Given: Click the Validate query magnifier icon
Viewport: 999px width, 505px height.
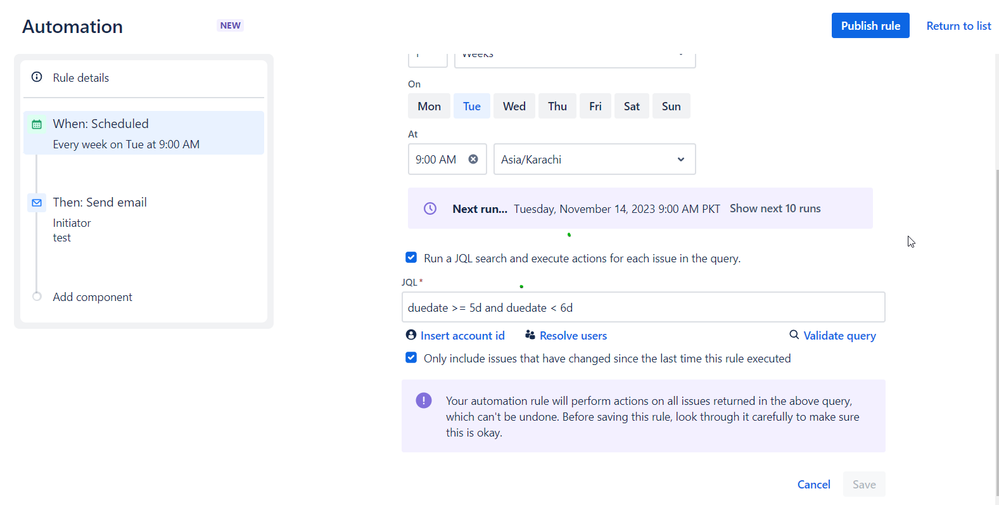Looking at the screenshot, I should 794,334.
